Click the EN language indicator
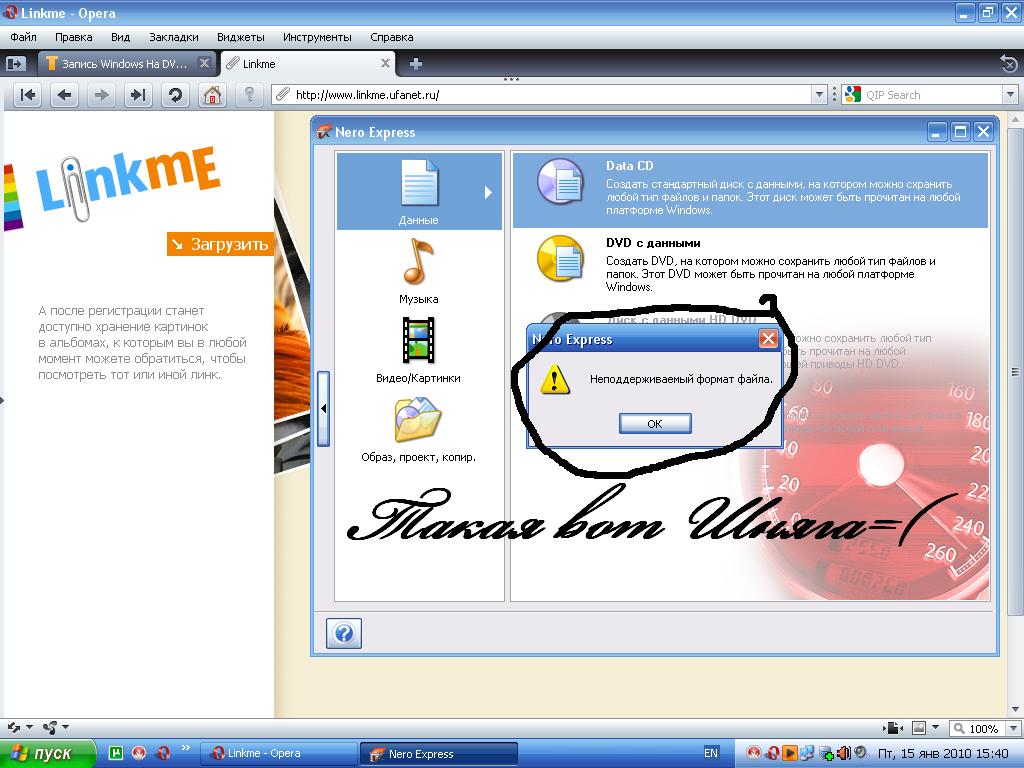 coord(711,753)
